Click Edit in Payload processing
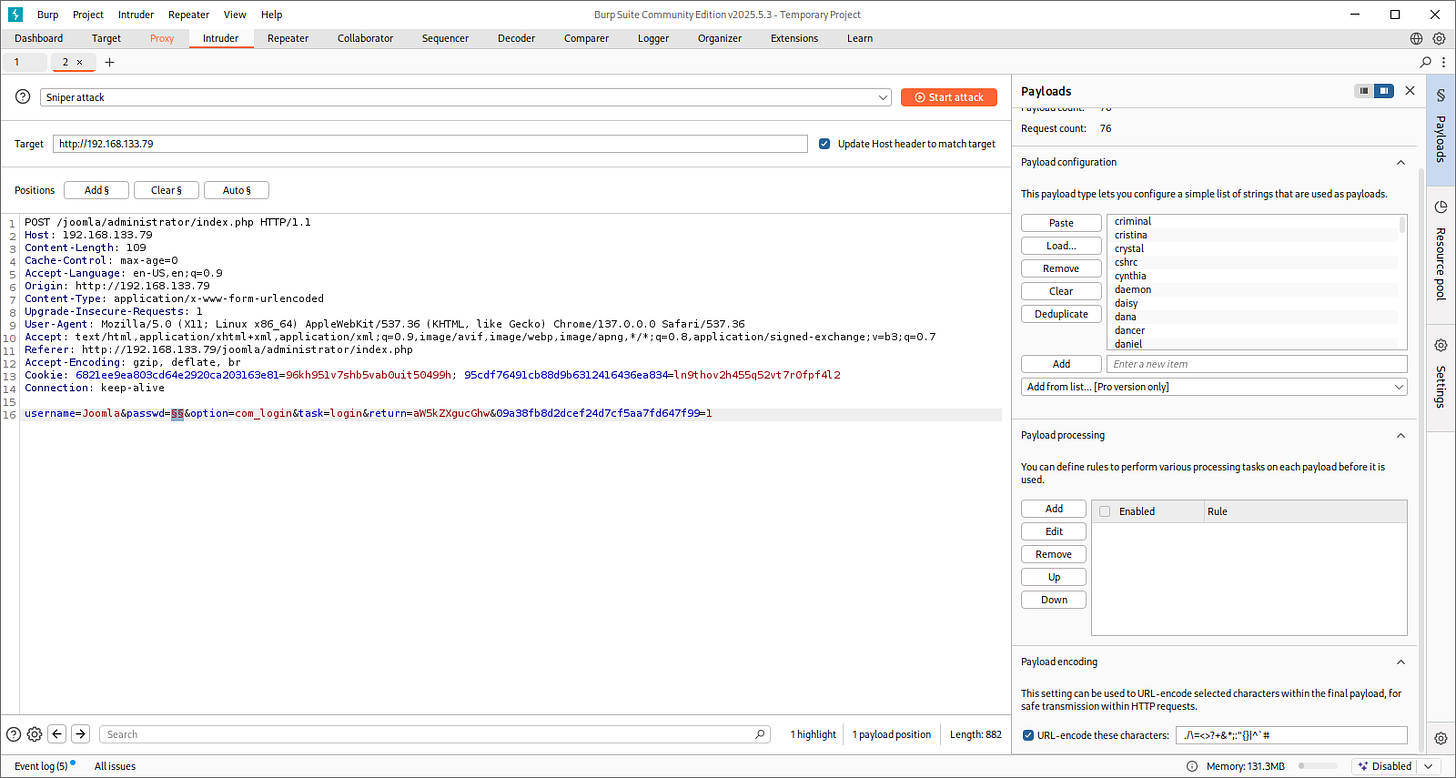The width and height of the screenshot is (1456, 778). pos(1054,532)
